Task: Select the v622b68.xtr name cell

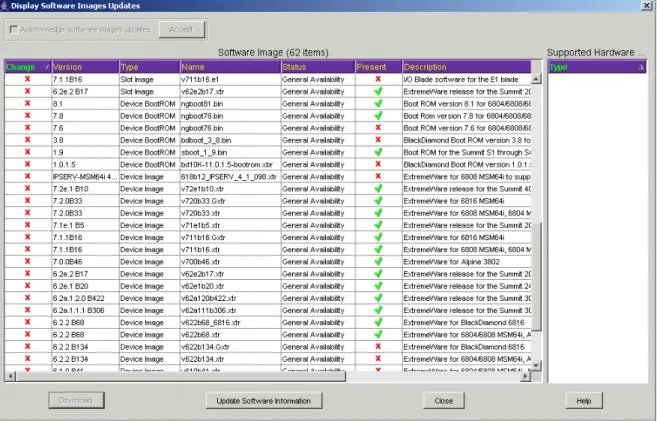Action: point(230,334)
